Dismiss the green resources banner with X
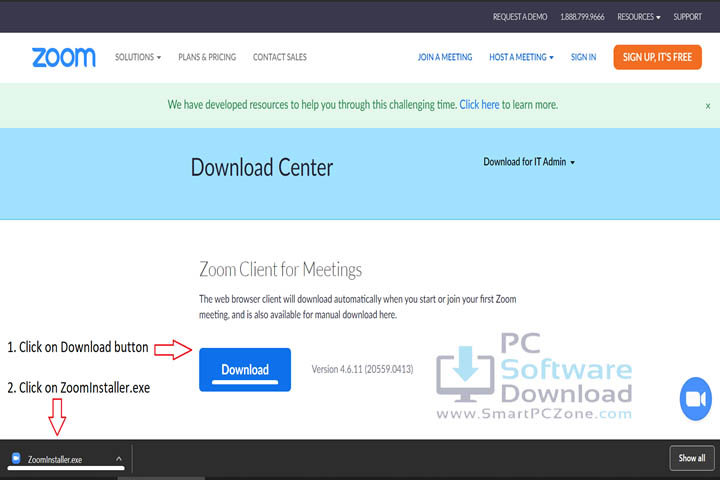720x480 pixels. coord(708,106)
